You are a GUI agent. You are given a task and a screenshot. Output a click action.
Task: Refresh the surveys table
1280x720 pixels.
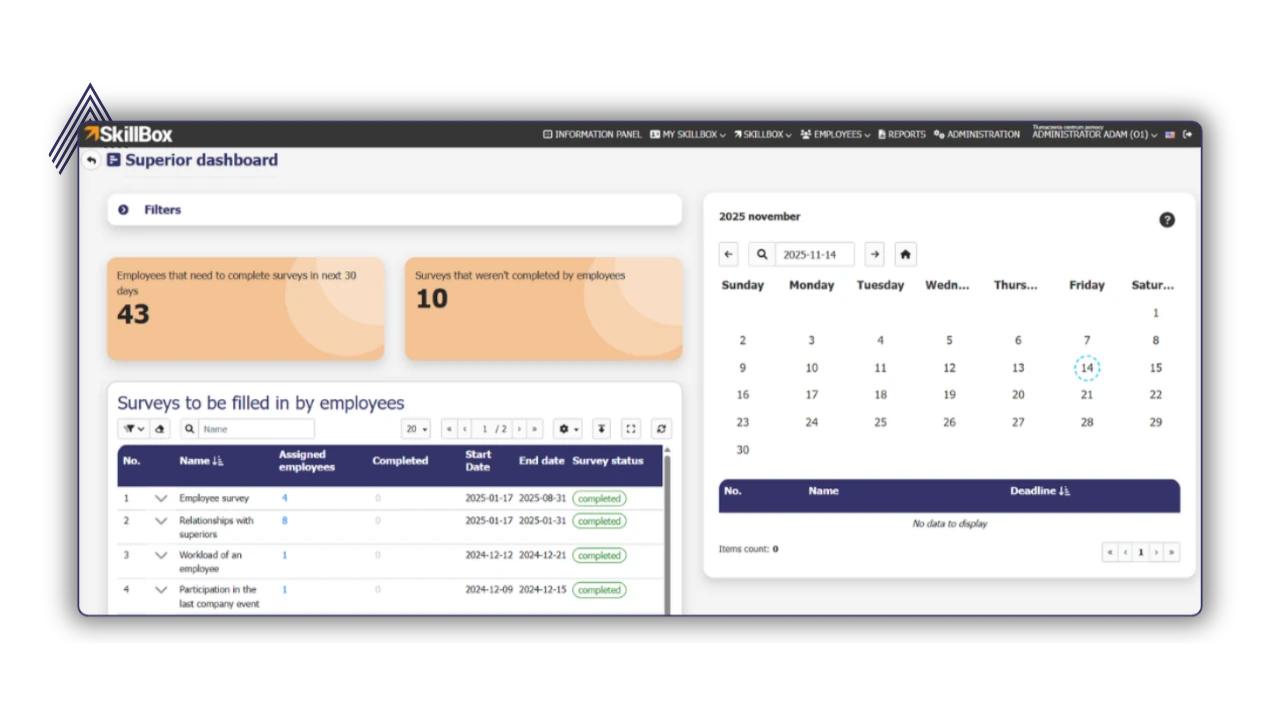(x=660, y=428)
